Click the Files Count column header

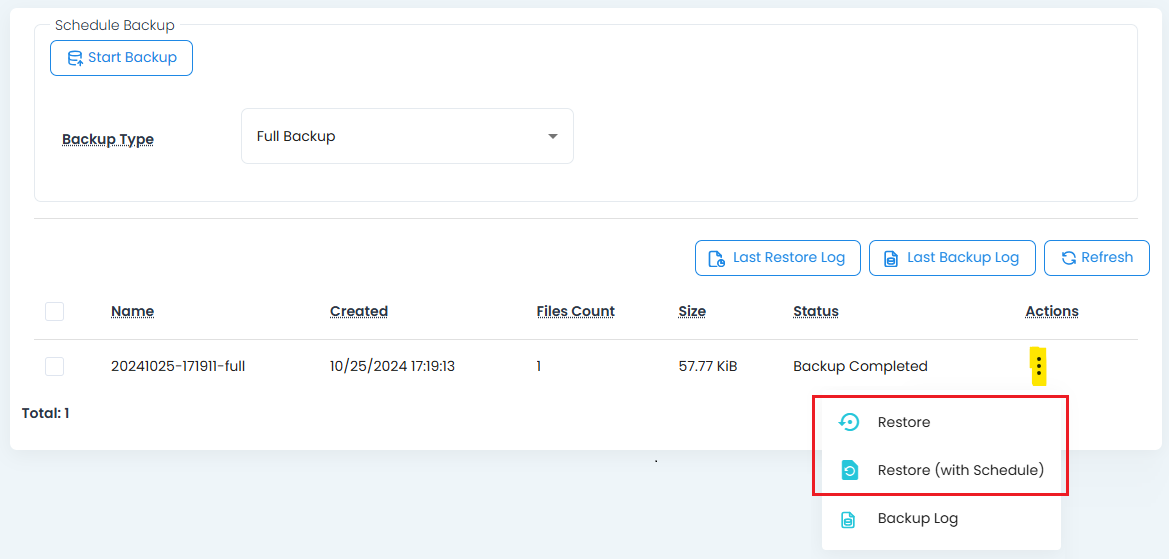tap(575, 311)
